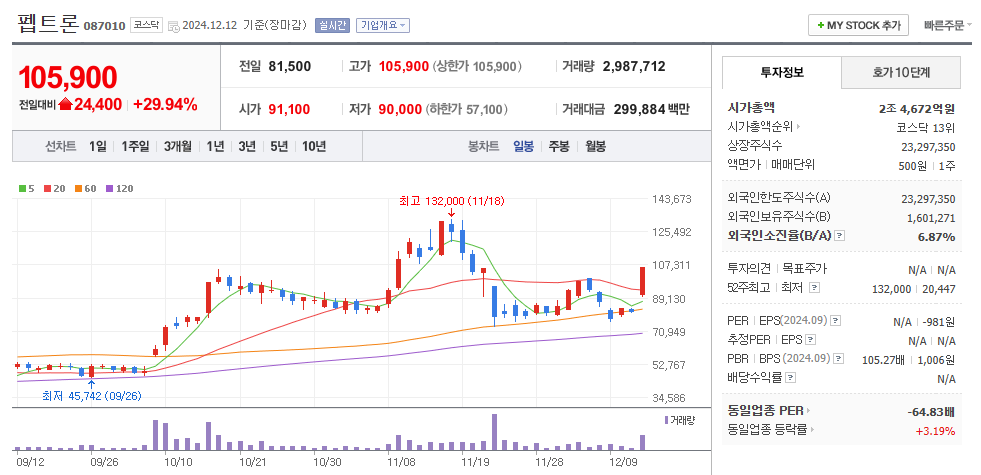Click the 배당수익률 help question icon
This screenshot has width=981, height=475.
(x=791, y=377)
